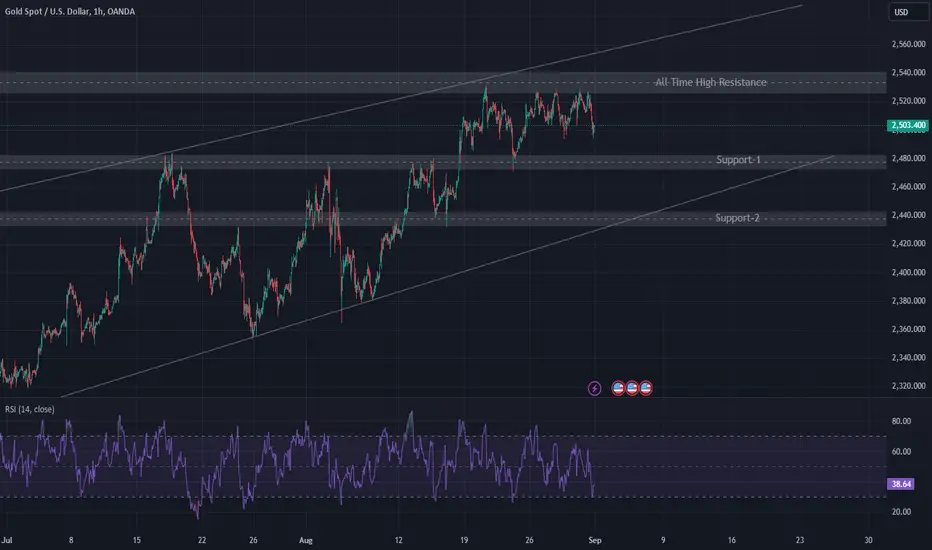Click the Jul date on time axis
The height and width of the screenshot is (550, 932).
click(7, 540)
